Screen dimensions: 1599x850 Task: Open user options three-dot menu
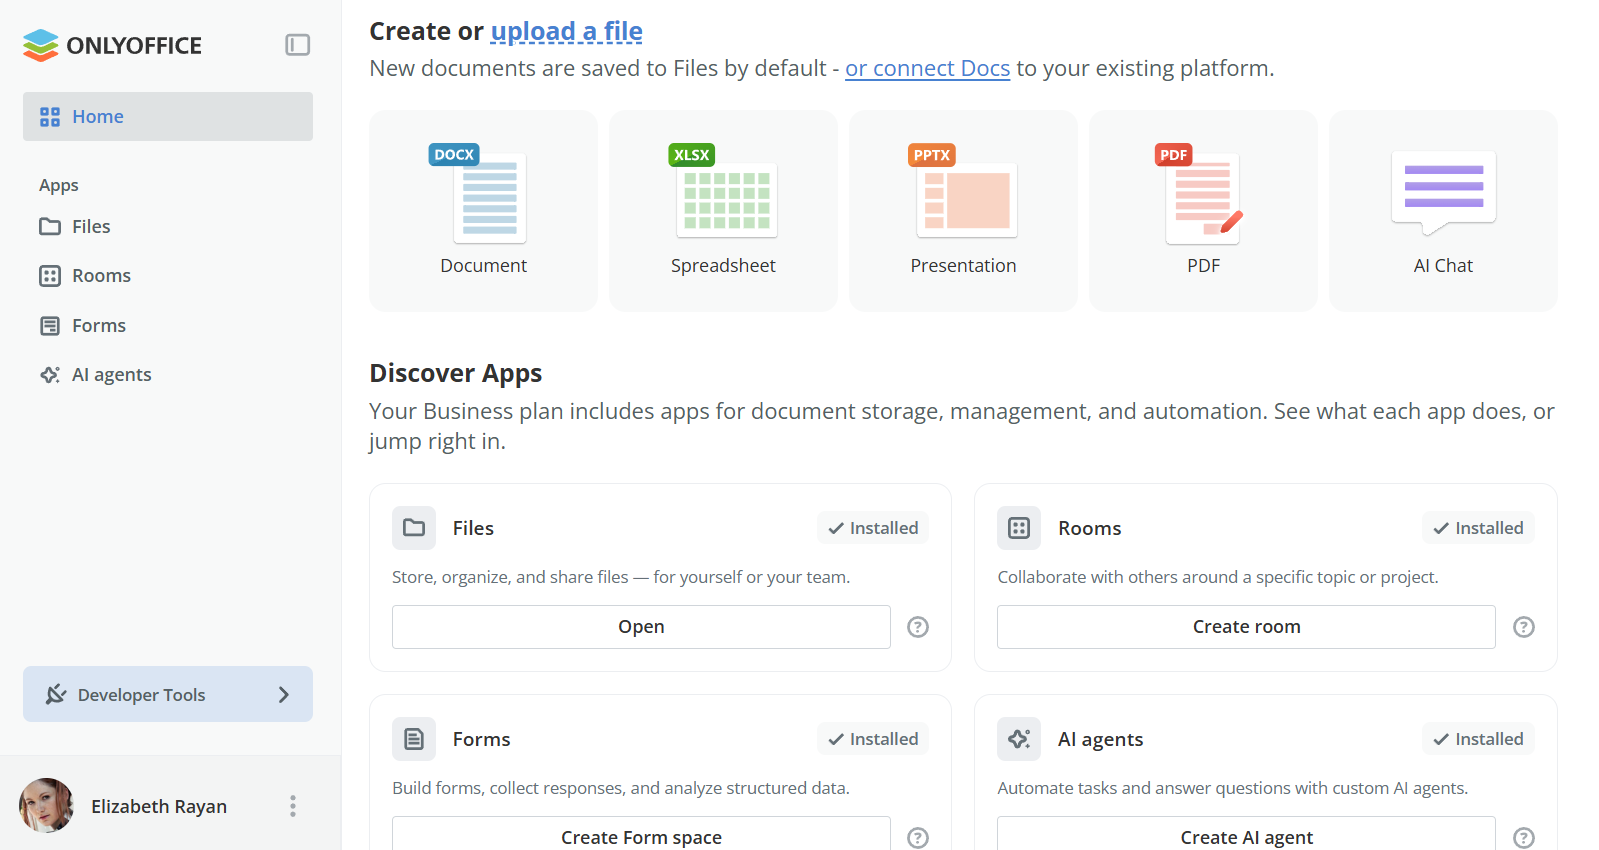tap(293, 806)
